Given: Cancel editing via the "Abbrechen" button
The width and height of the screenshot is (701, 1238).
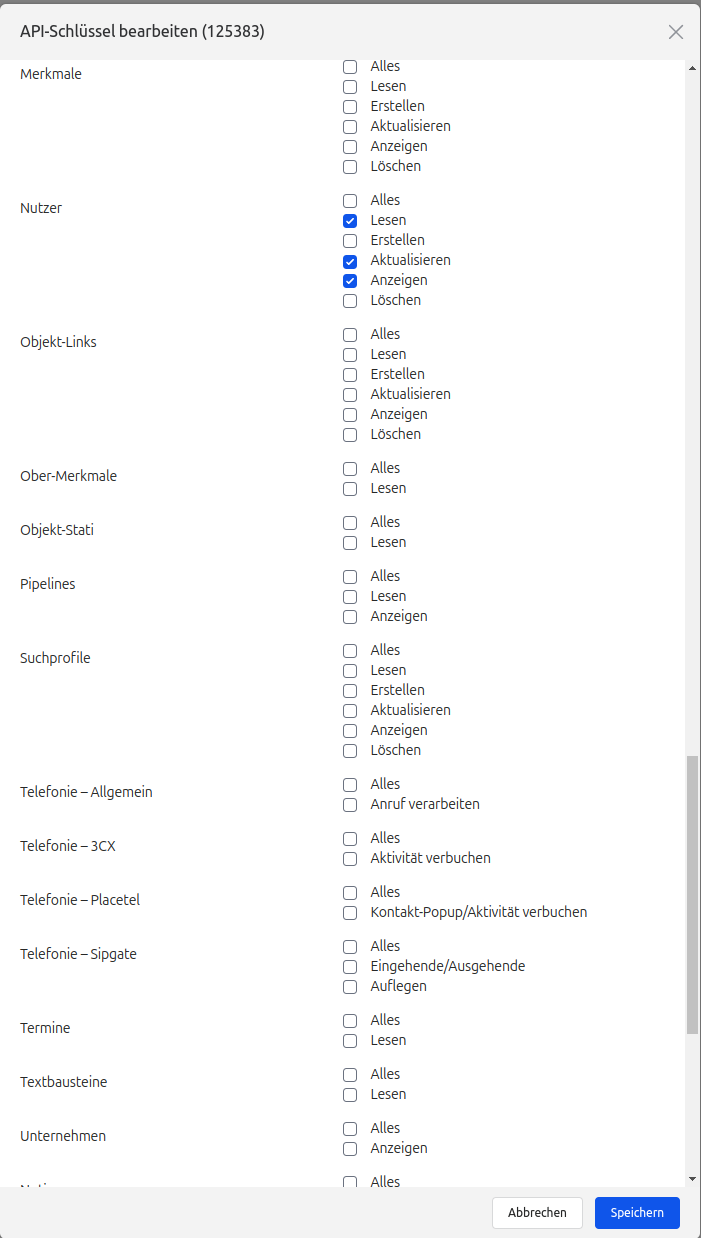Looking at the screenshot, I should click(537, 1212).
